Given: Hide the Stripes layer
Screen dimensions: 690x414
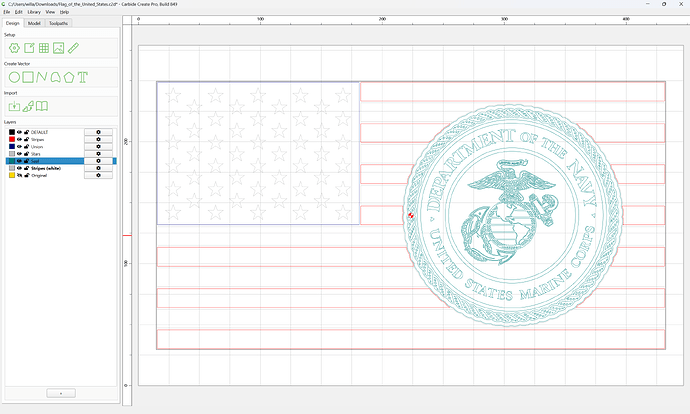Looking at the screenshot, I should pyautogui.click(x=19, y=139).
